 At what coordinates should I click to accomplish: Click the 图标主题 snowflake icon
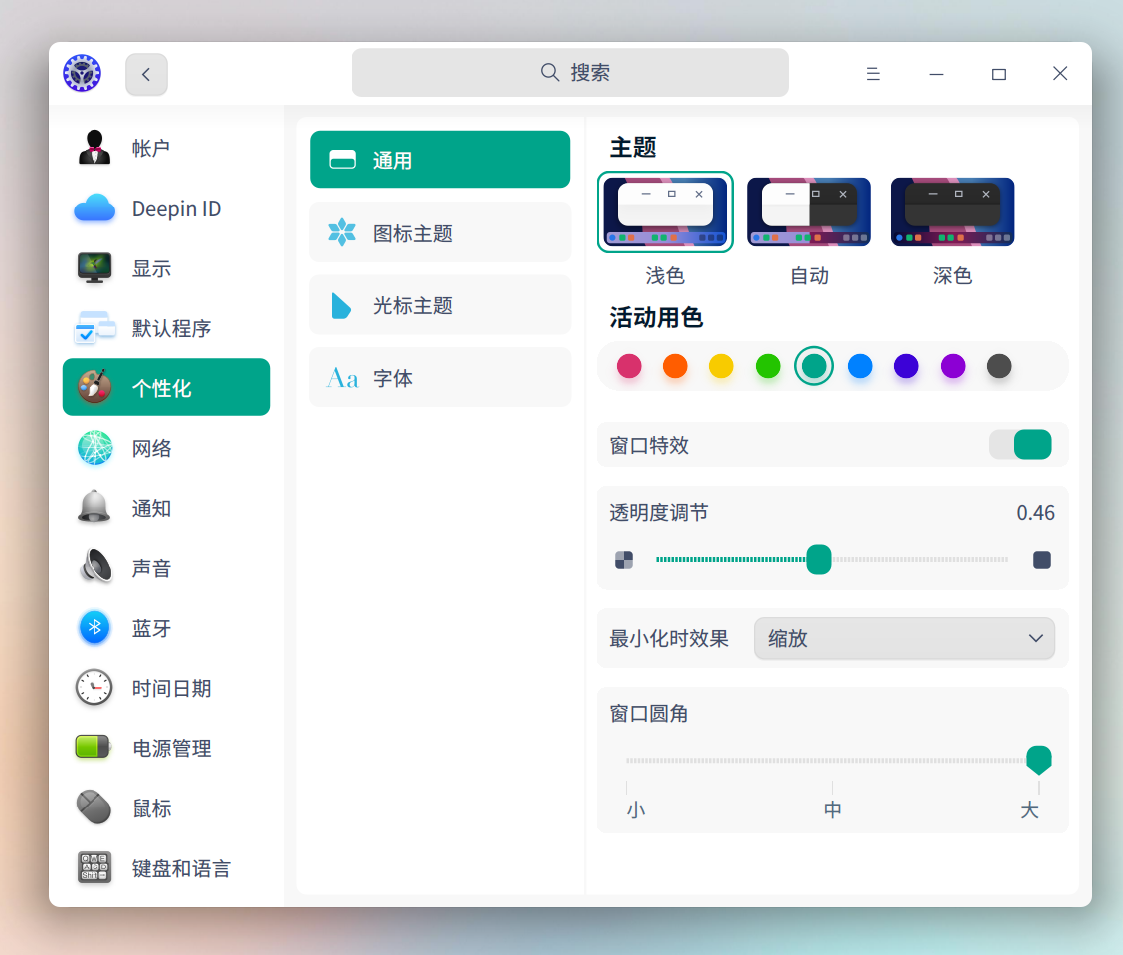(x=342, y=232)
